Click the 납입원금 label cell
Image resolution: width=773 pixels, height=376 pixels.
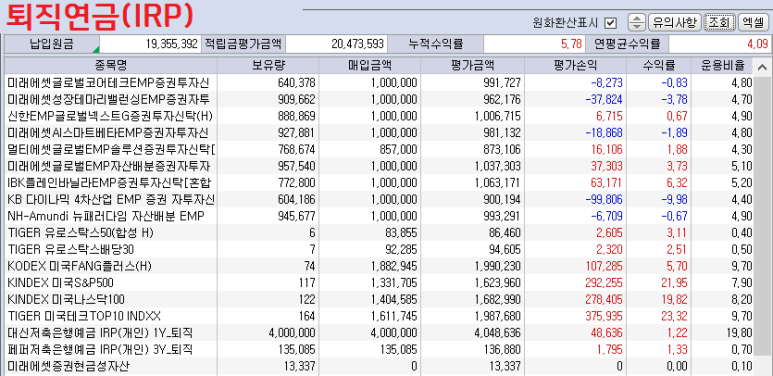tap(52, 44)
